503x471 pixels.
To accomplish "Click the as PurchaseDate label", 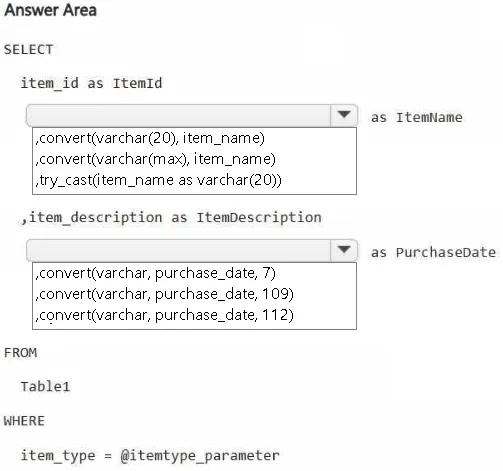I will [433, 252].
